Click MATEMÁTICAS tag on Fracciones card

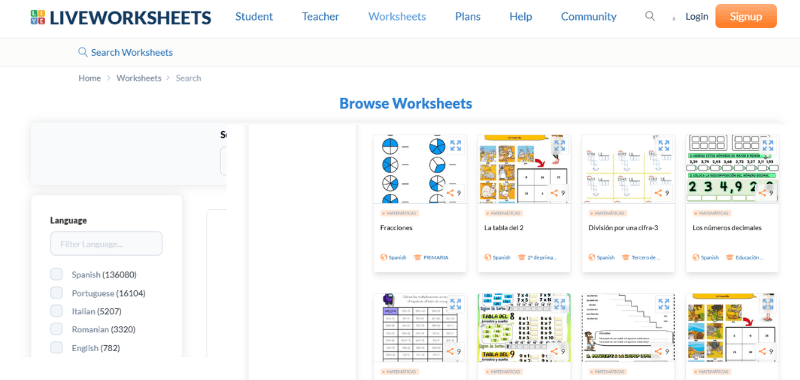[398, 213]
